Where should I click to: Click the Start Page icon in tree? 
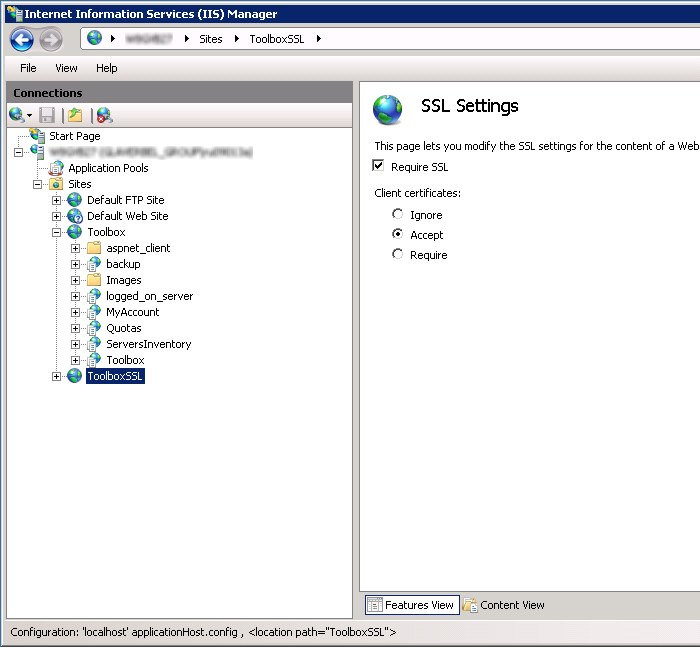click(x=38, y=136)
